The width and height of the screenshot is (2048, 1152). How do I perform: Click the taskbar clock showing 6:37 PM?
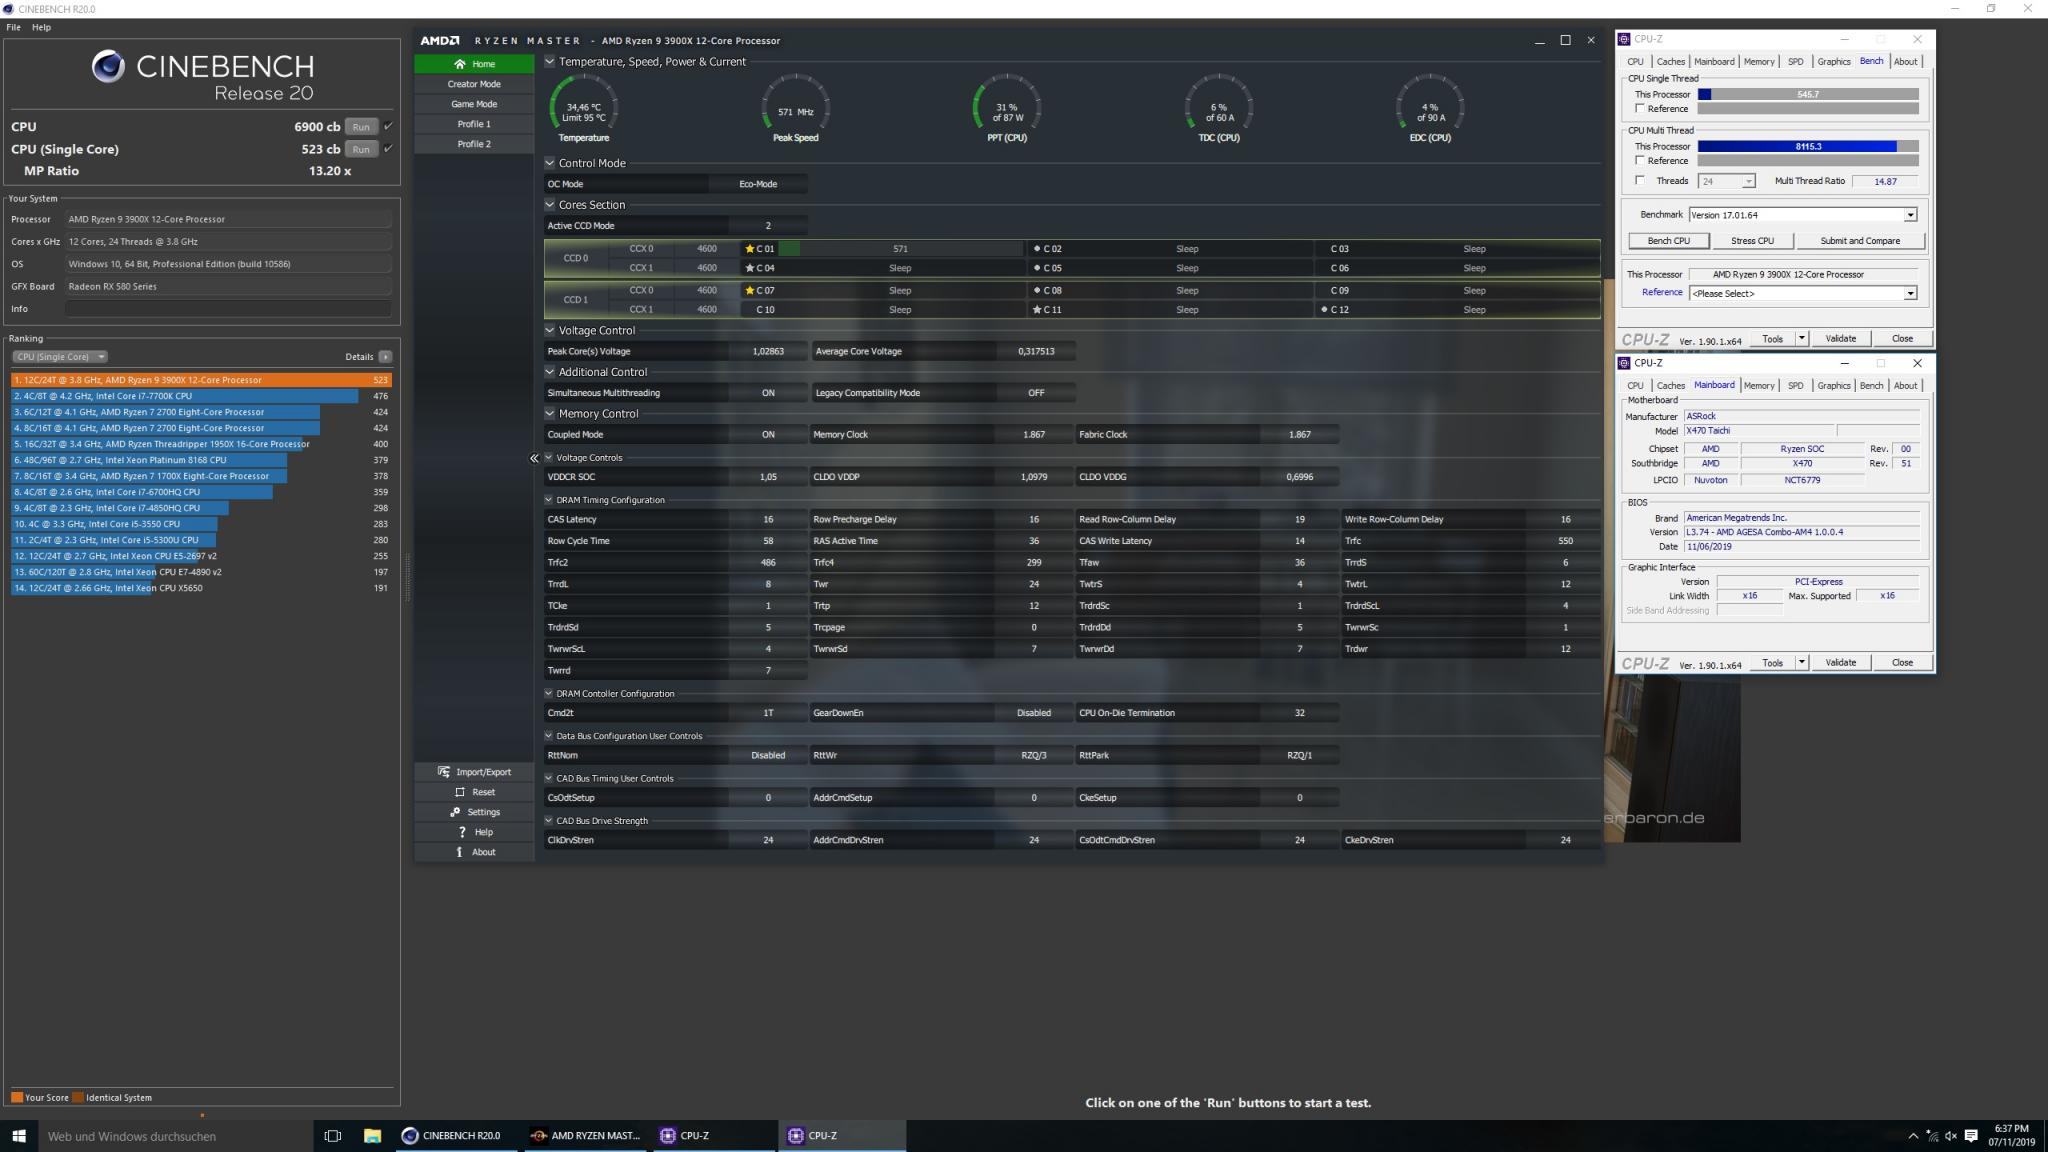[2011, 1136]
